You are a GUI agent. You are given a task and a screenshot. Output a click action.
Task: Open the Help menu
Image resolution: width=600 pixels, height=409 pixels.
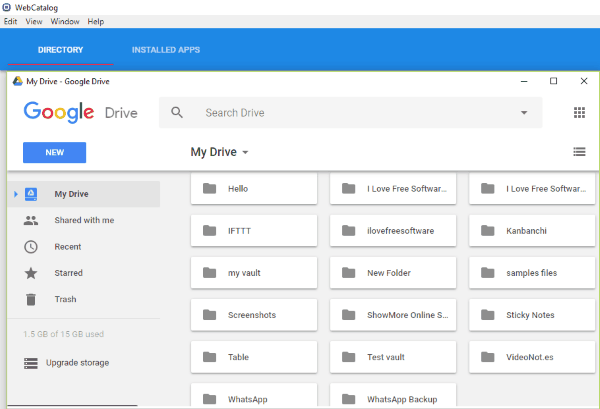96,21
